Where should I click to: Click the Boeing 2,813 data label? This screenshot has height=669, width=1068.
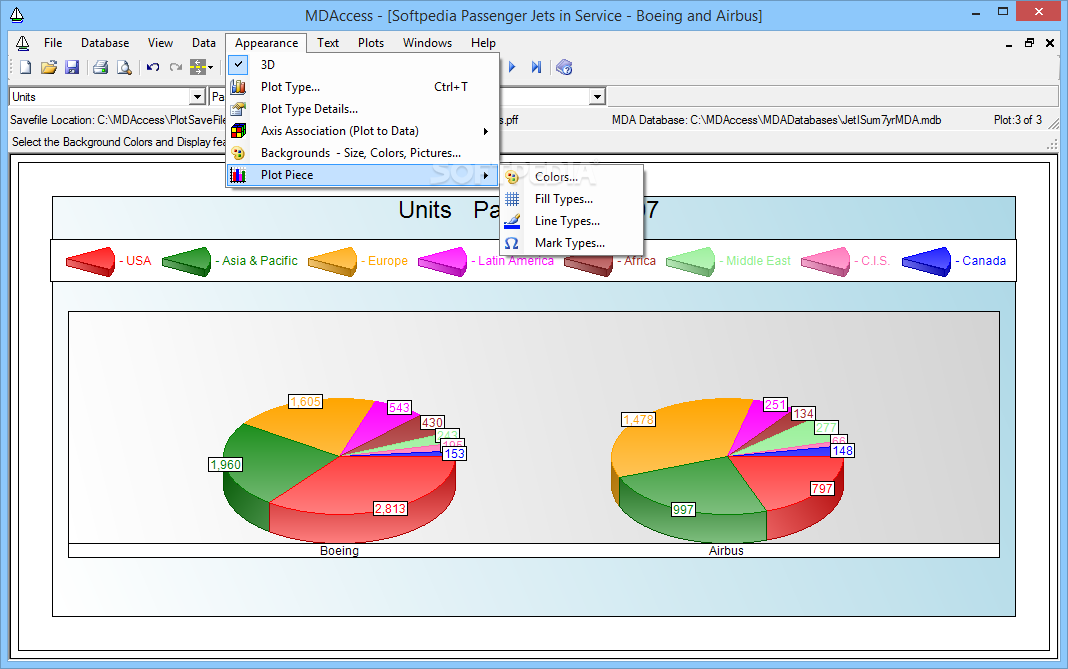pyautogui.click(x=390, y=508)
